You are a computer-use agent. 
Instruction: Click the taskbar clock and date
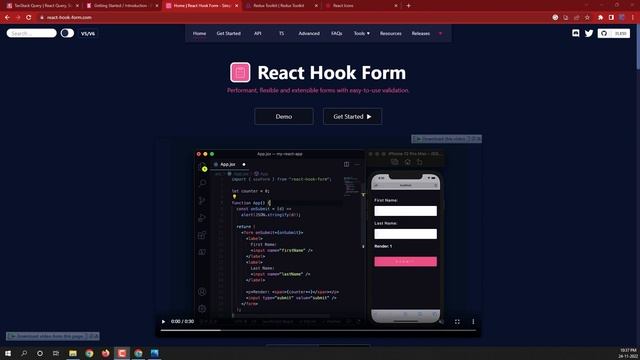(628, 353)
